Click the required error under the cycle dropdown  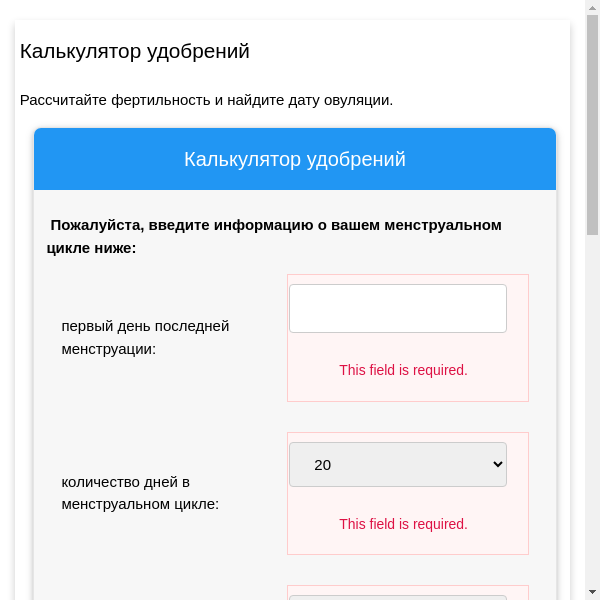[403, 524]
